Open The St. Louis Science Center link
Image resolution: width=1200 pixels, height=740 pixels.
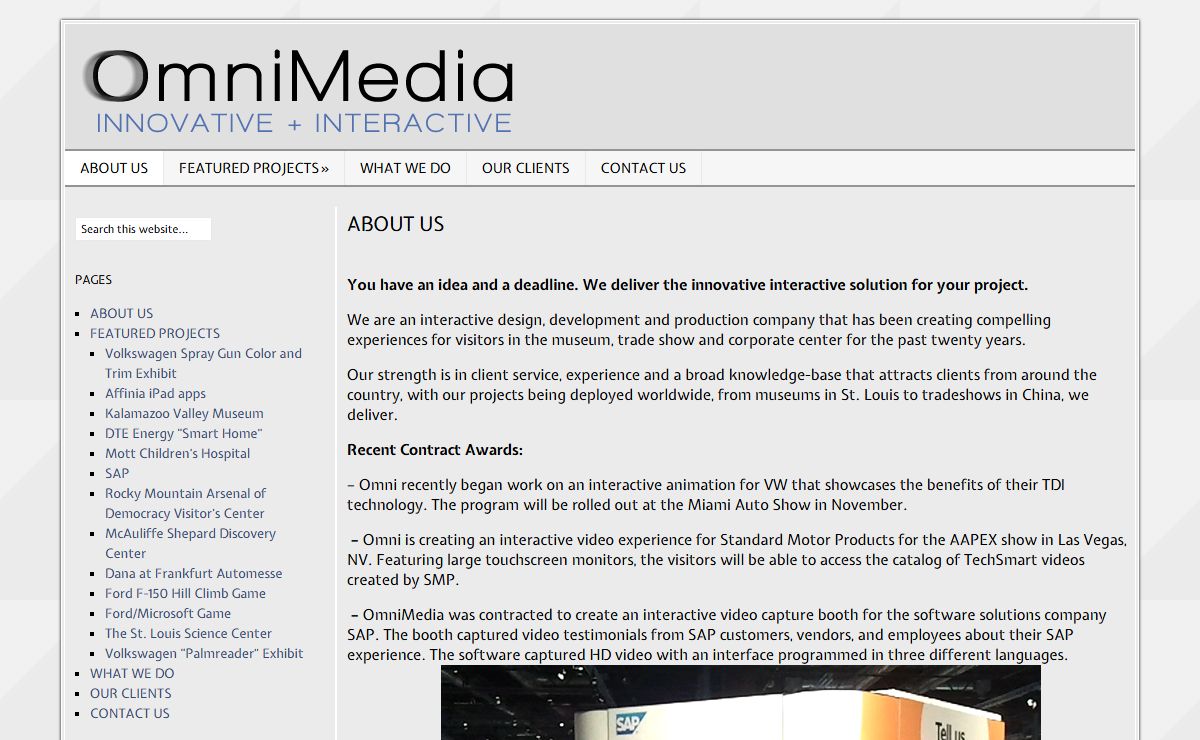[x=189, y=633]
